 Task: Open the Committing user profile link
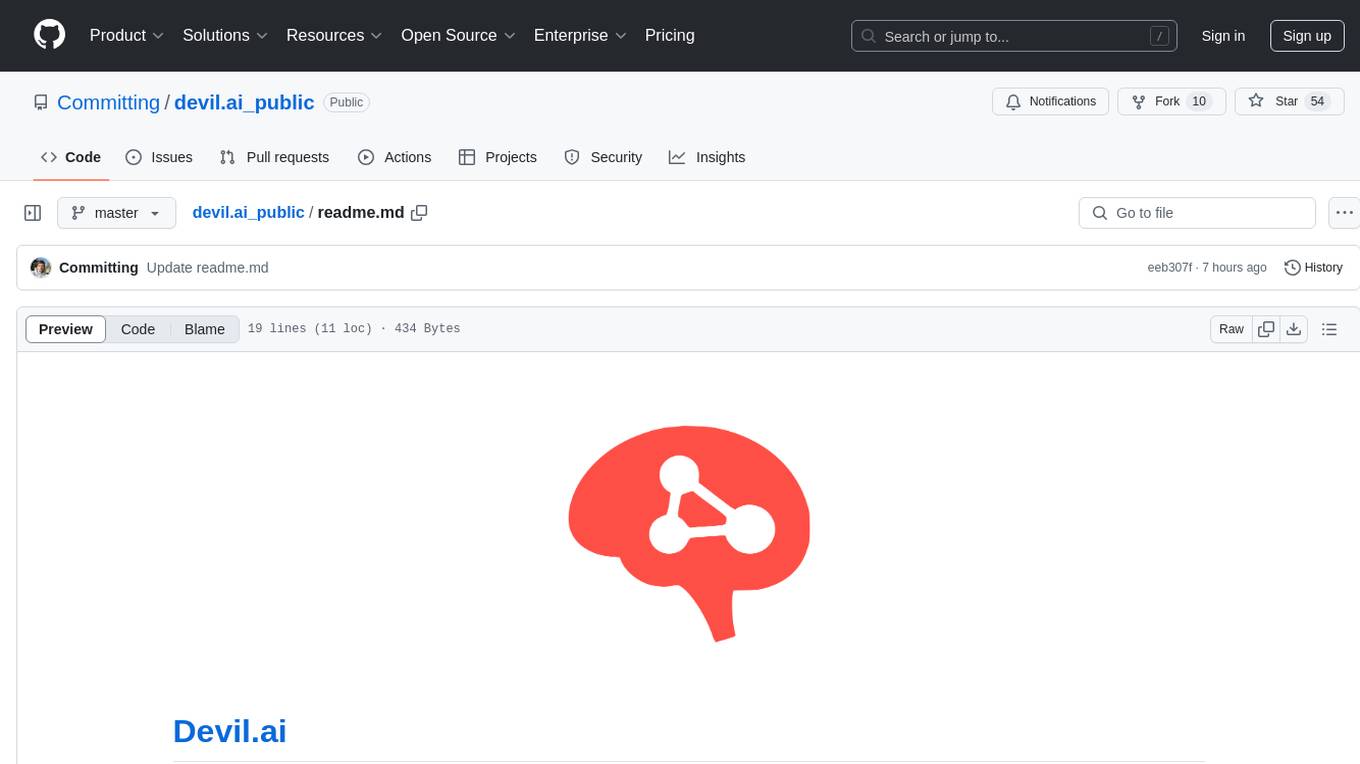108,102
